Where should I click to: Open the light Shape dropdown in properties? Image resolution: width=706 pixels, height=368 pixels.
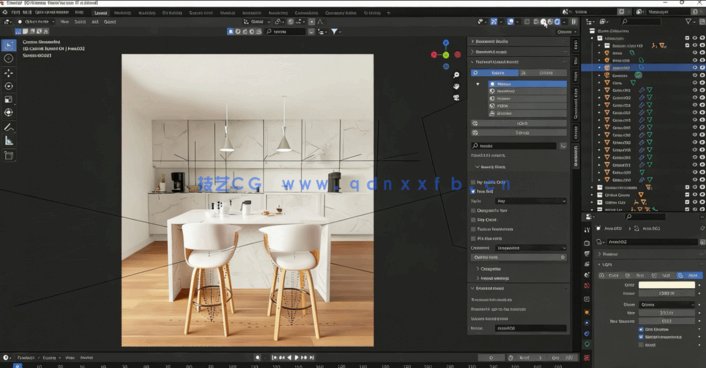pos(667,305)
